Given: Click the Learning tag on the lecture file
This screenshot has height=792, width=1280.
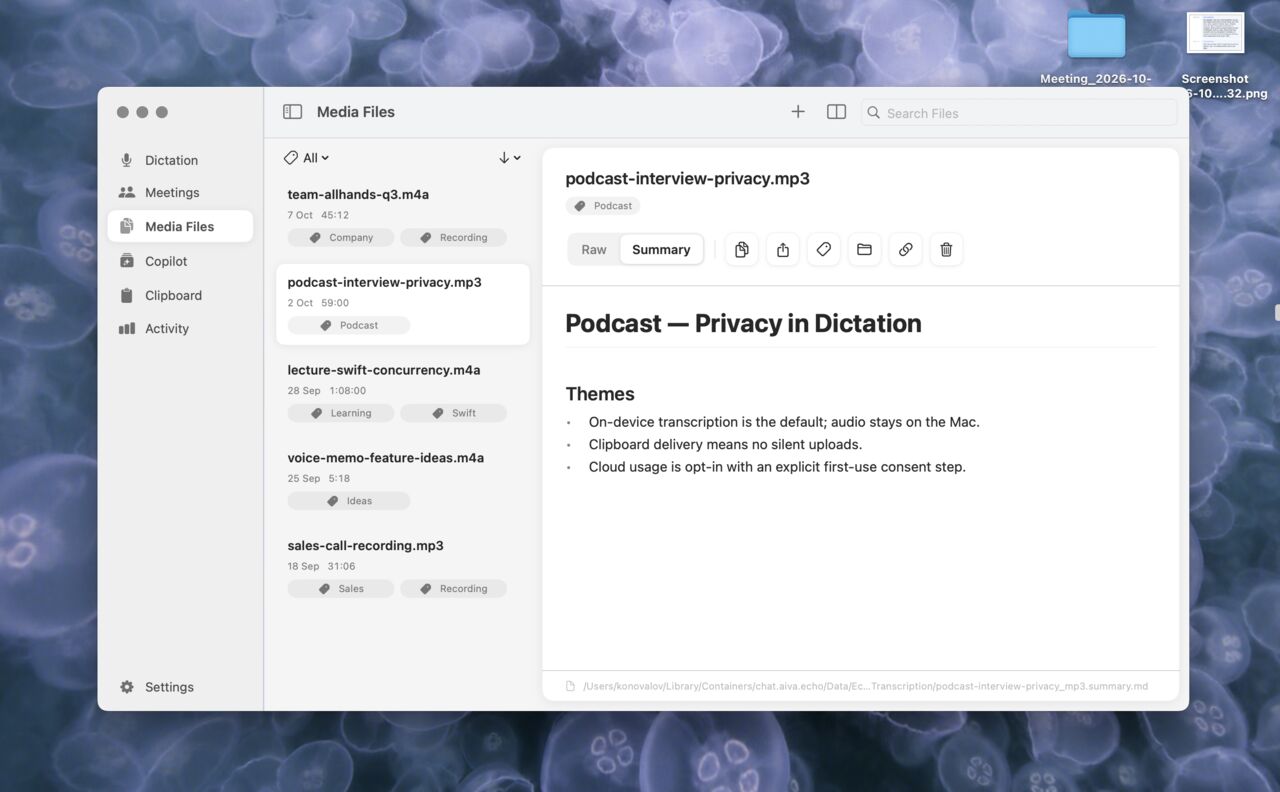Looking at the screenshot, I should [x=341, y=413].
